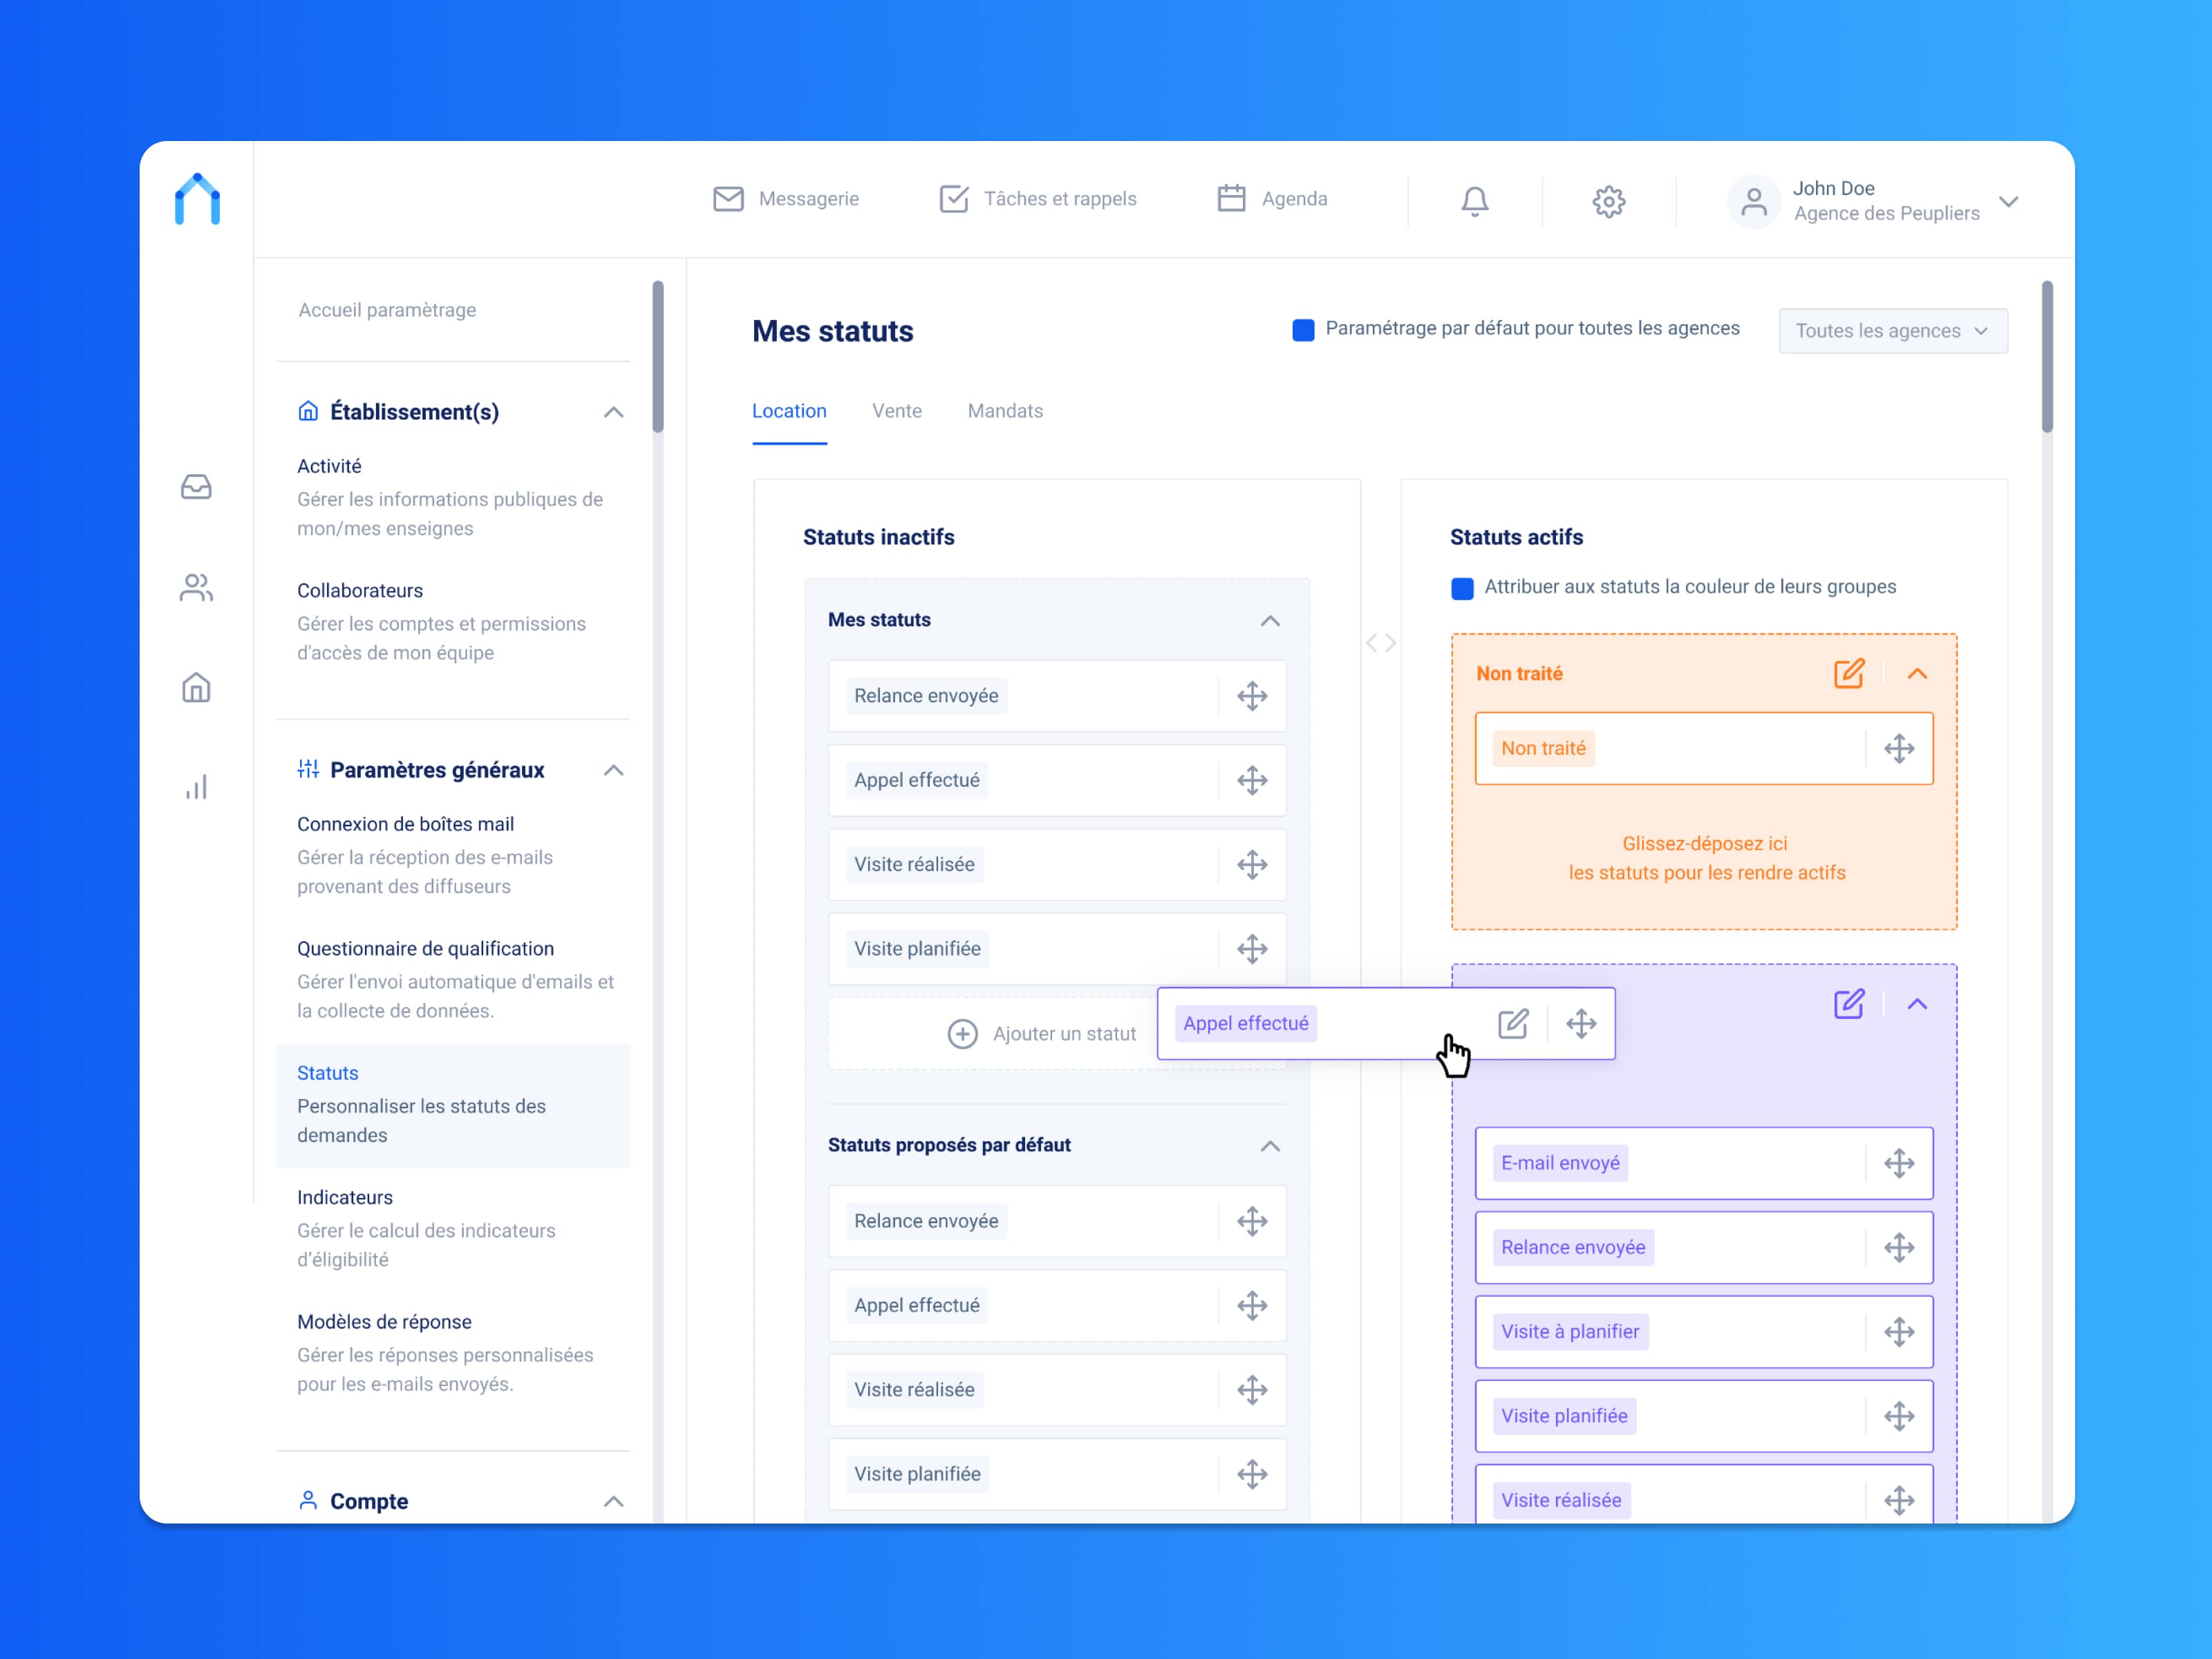
Task: Open the Toutes les agences dropdown
Action: click(x=1893, y=331)
